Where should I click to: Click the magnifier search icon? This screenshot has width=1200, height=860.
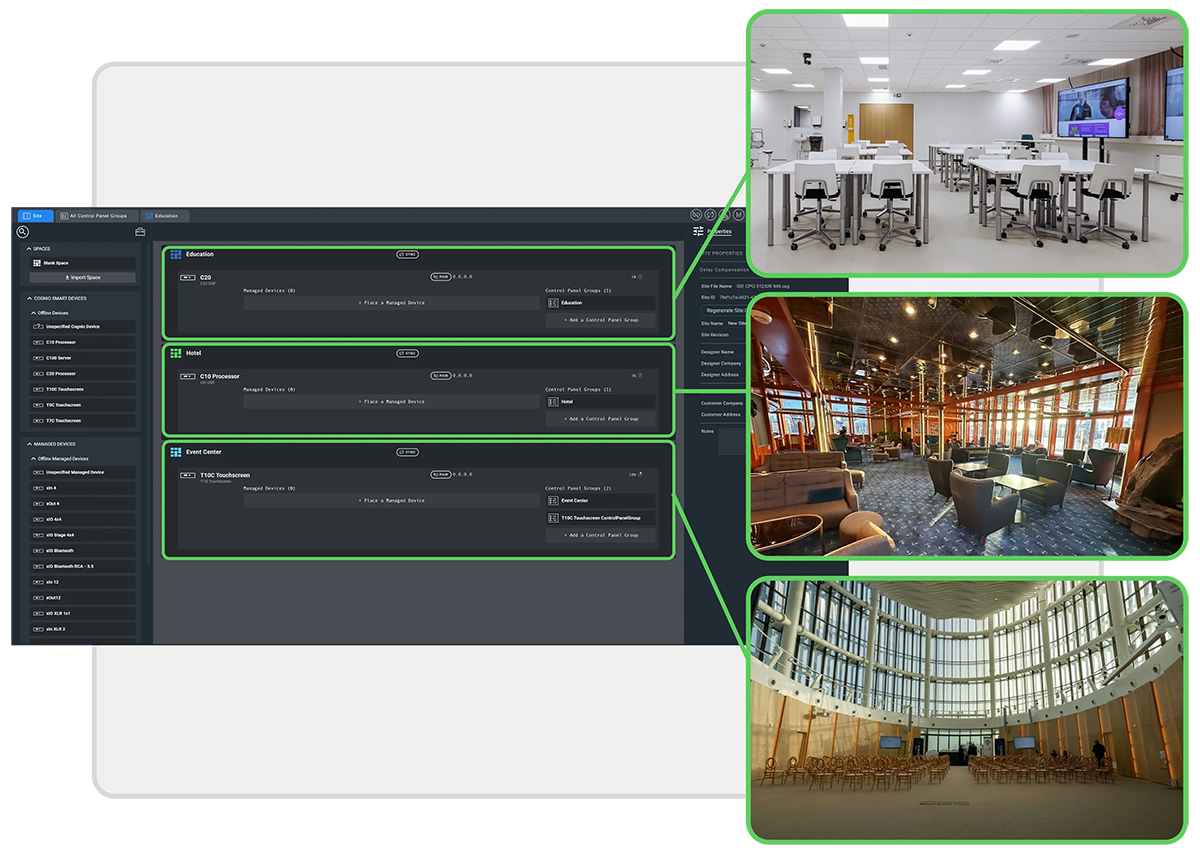[22, 232]
